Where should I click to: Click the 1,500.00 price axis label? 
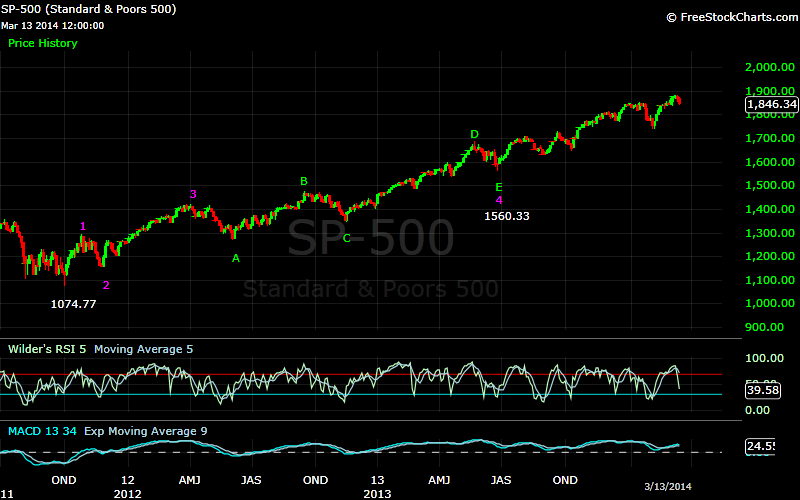point(770,185)
